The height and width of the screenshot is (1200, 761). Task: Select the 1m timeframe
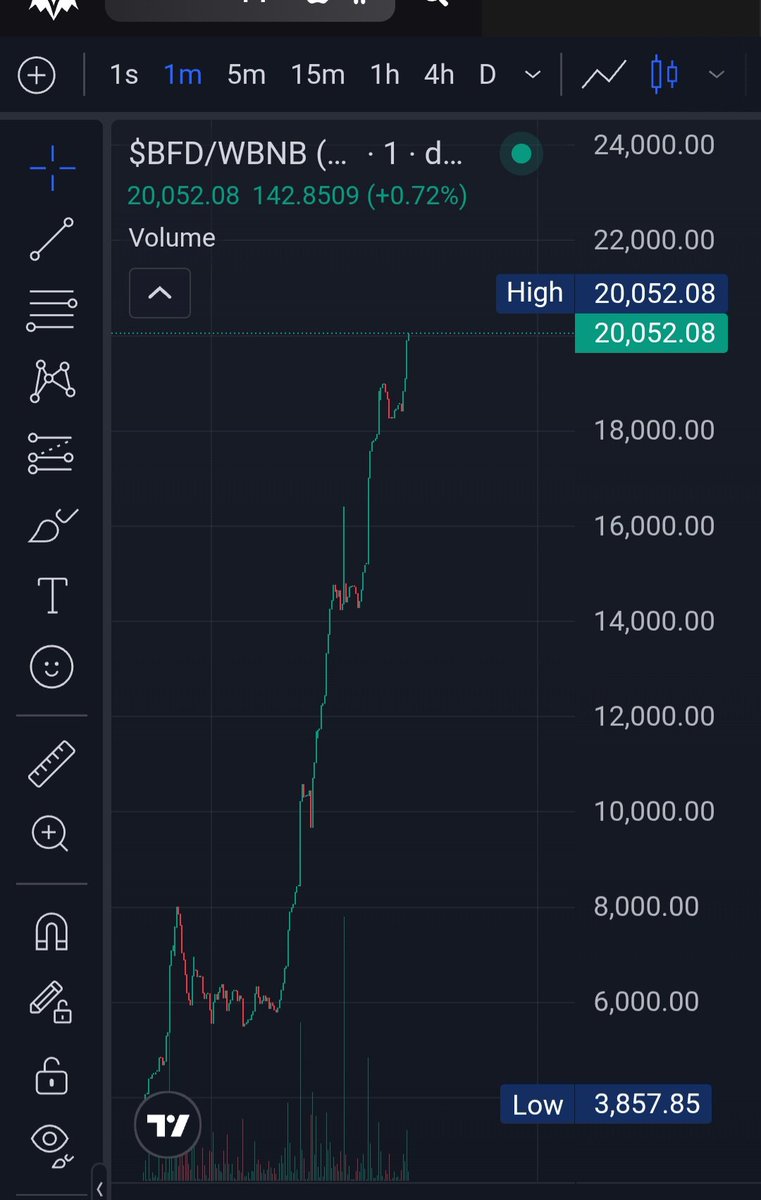tap(183, 75)
